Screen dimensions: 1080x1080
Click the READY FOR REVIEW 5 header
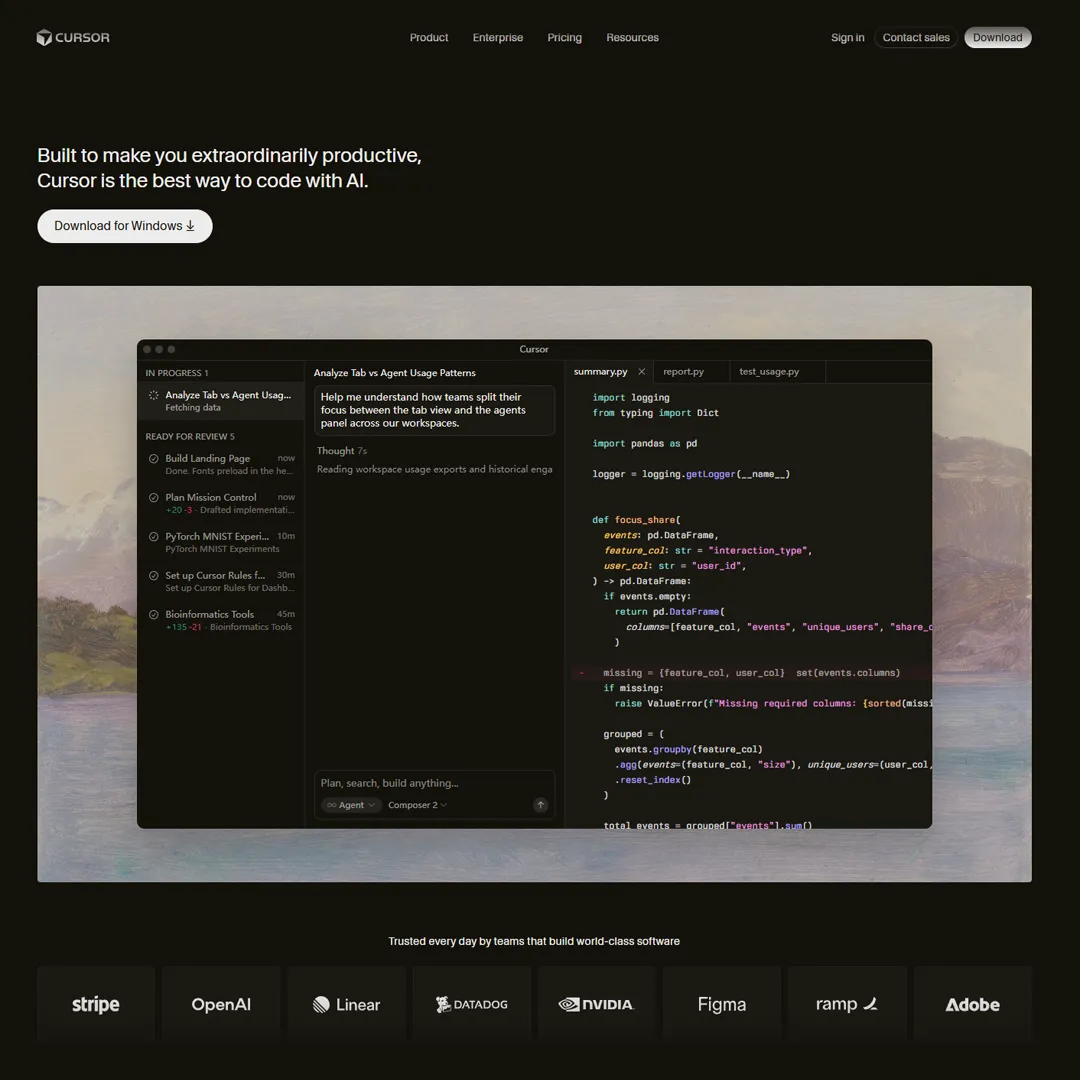(189, 437)
